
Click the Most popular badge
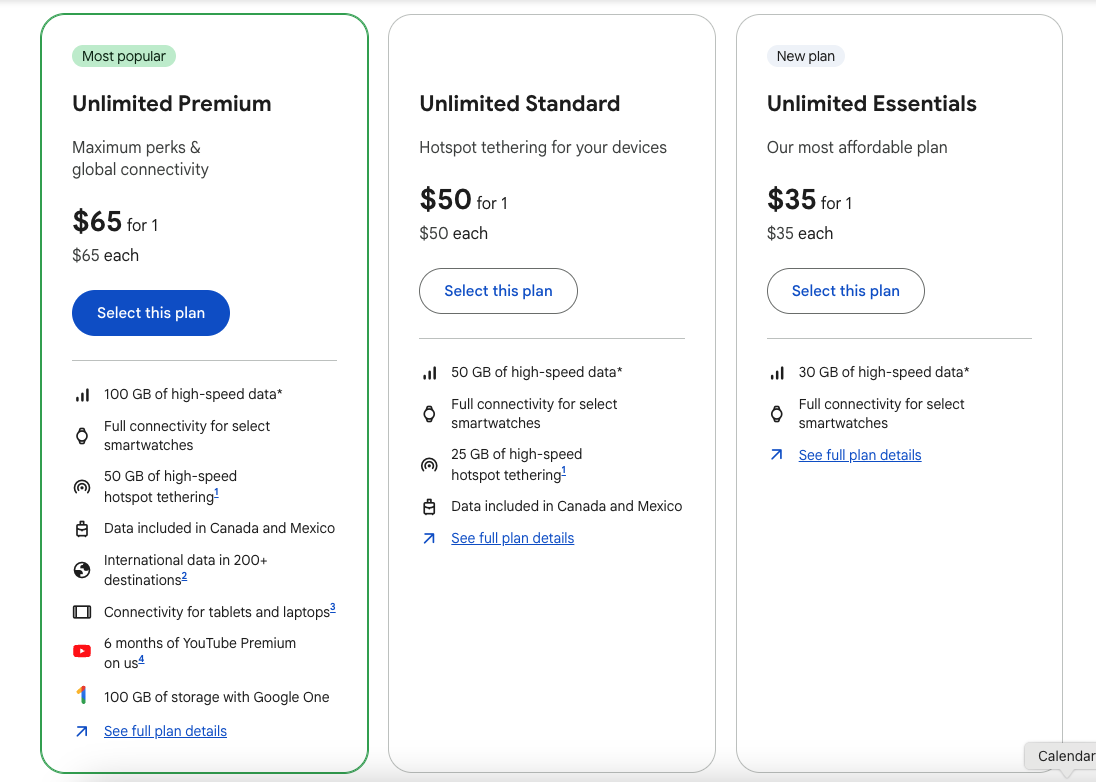(x=124, y=56)
